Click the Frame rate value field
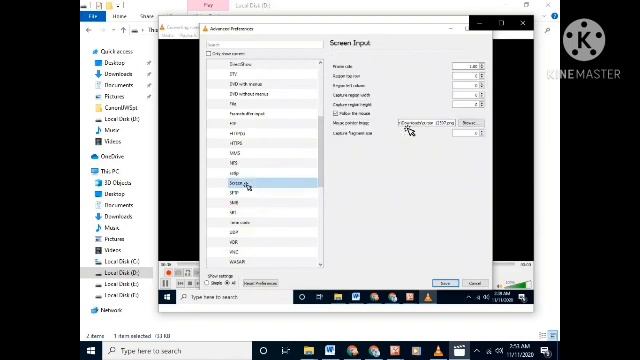 pyautogui.click(x=466, y=66)
